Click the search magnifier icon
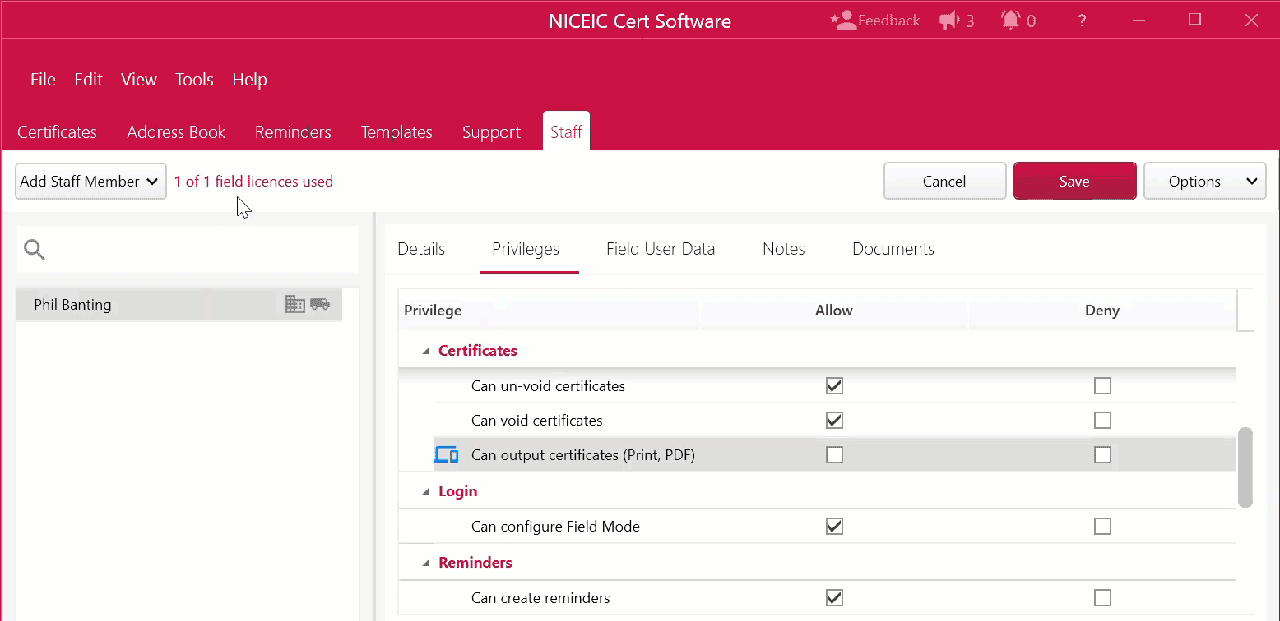 pos(35,250)
